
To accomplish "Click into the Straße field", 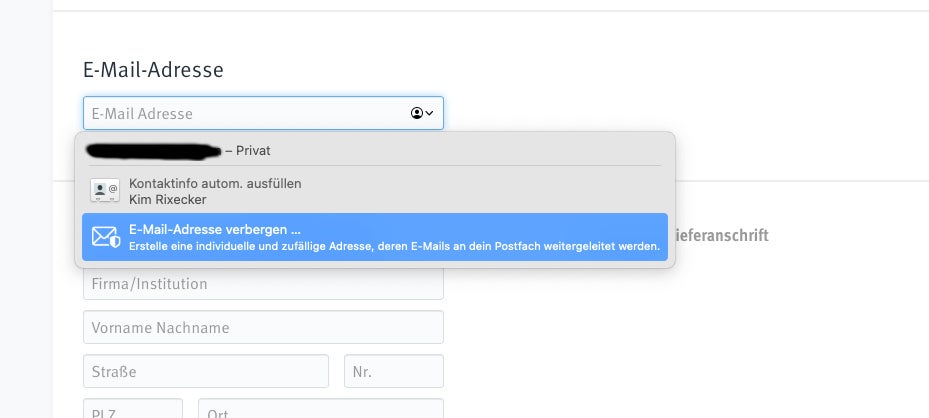I will point(206,371).
